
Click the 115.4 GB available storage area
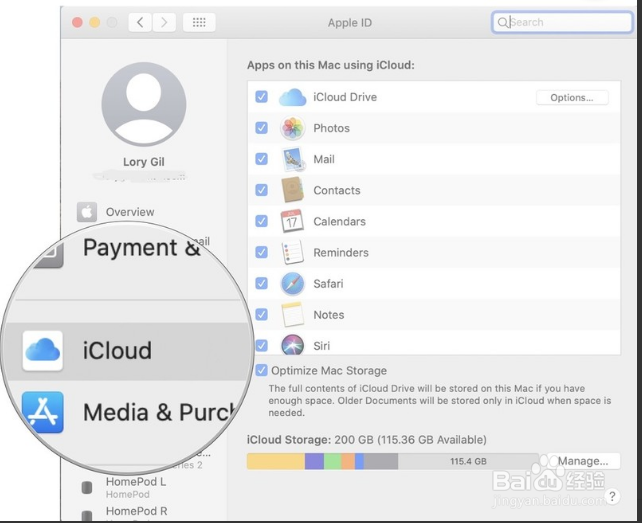click(468, 461)
